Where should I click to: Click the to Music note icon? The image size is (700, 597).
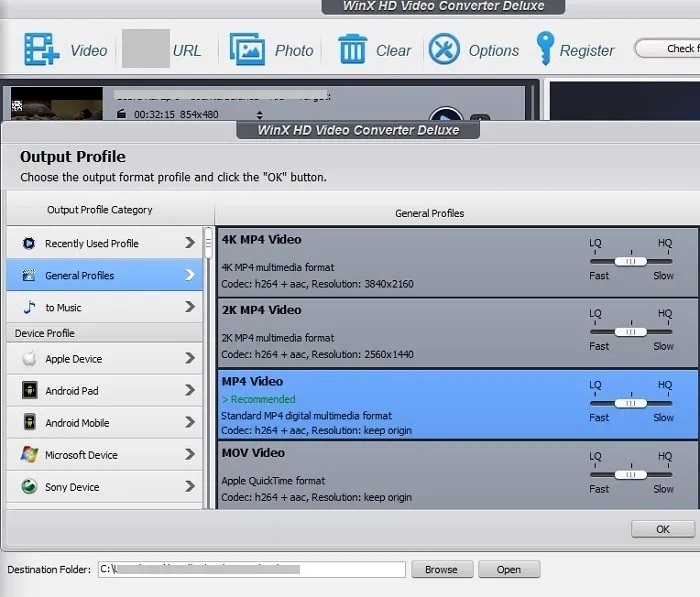click(x=29, y=307)
